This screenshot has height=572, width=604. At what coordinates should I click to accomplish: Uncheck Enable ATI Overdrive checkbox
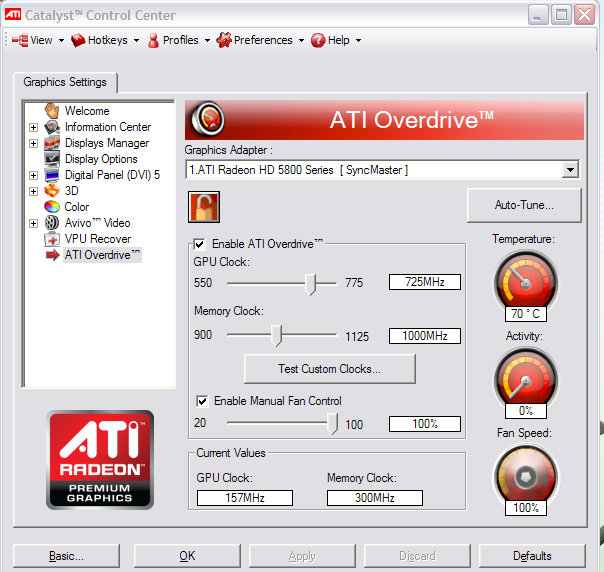(200, 244)
